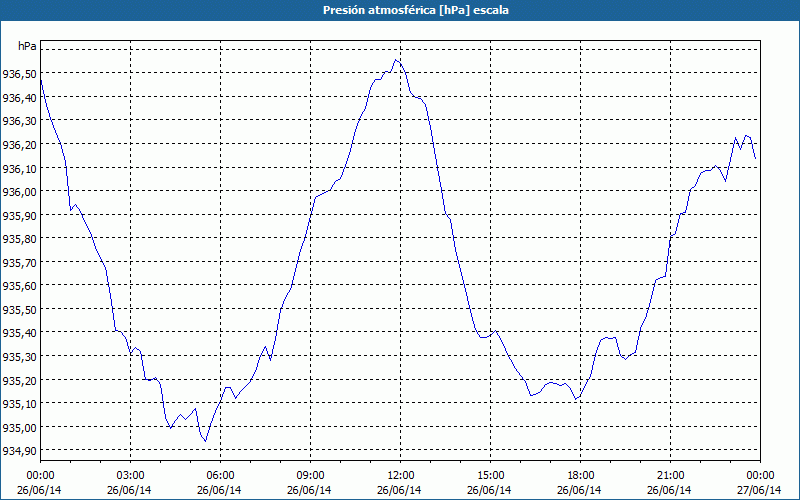Click the "935,00" y-axis label

(x=19, y=427)
